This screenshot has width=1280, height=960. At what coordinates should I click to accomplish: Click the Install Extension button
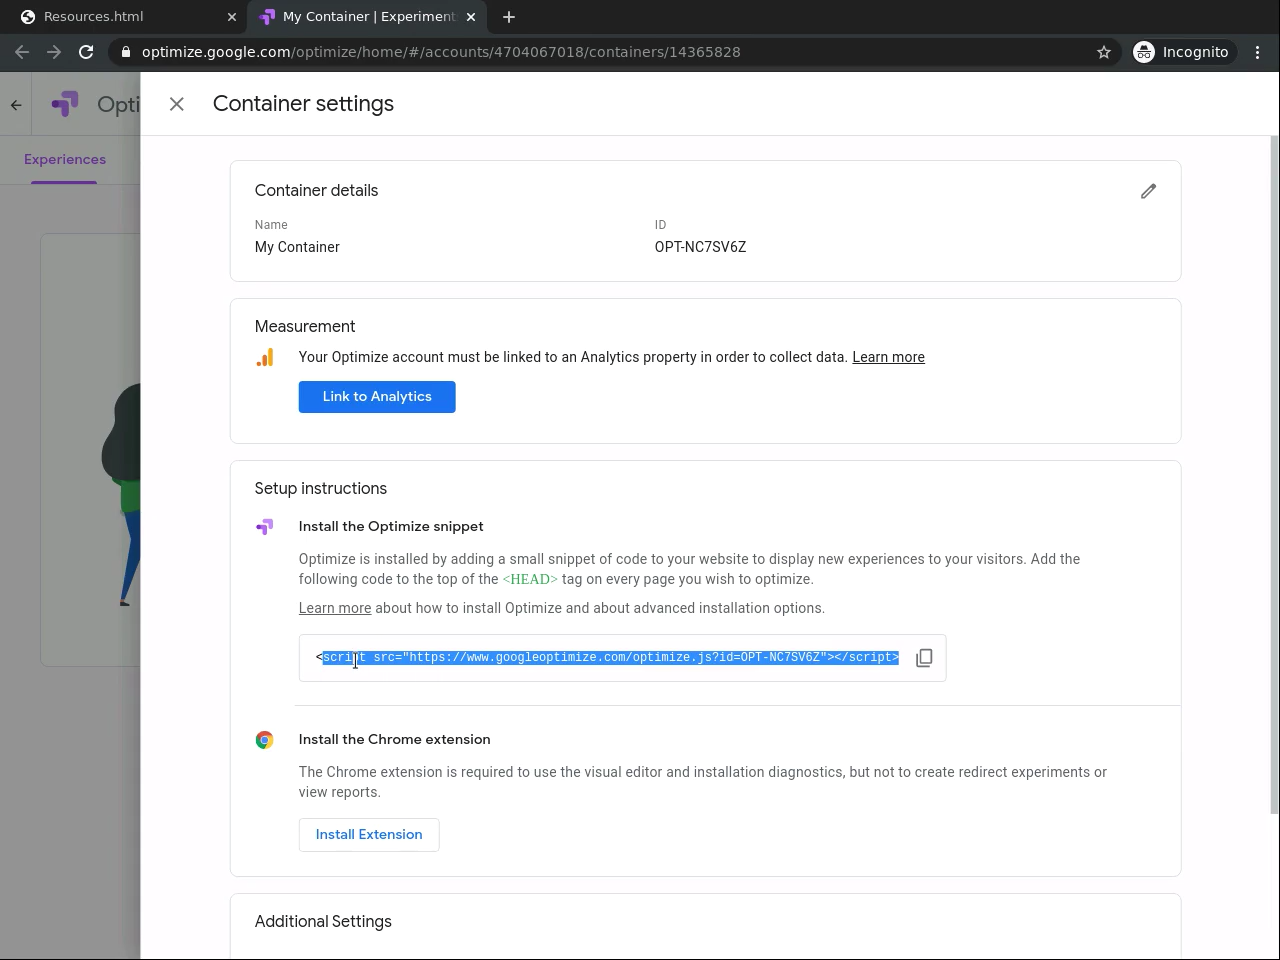click(369, 835)
